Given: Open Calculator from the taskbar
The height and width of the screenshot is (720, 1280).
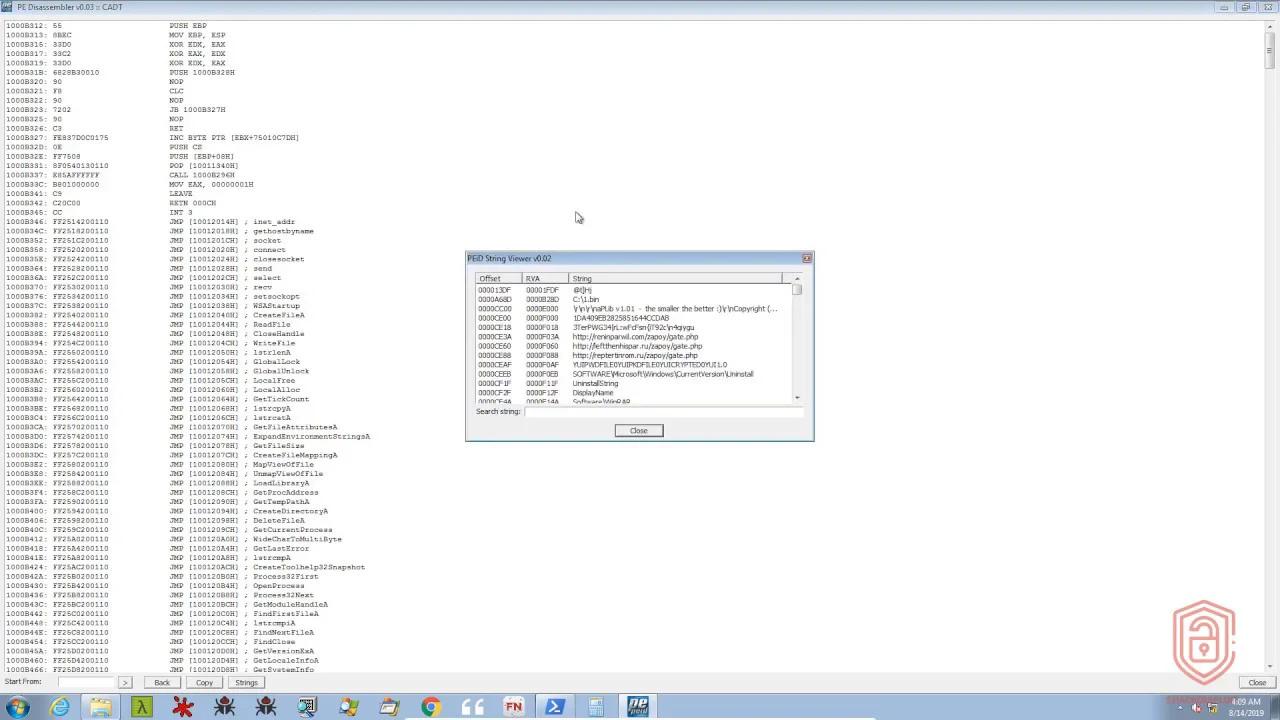Looking at the screenshot, I should coord(595,707).
